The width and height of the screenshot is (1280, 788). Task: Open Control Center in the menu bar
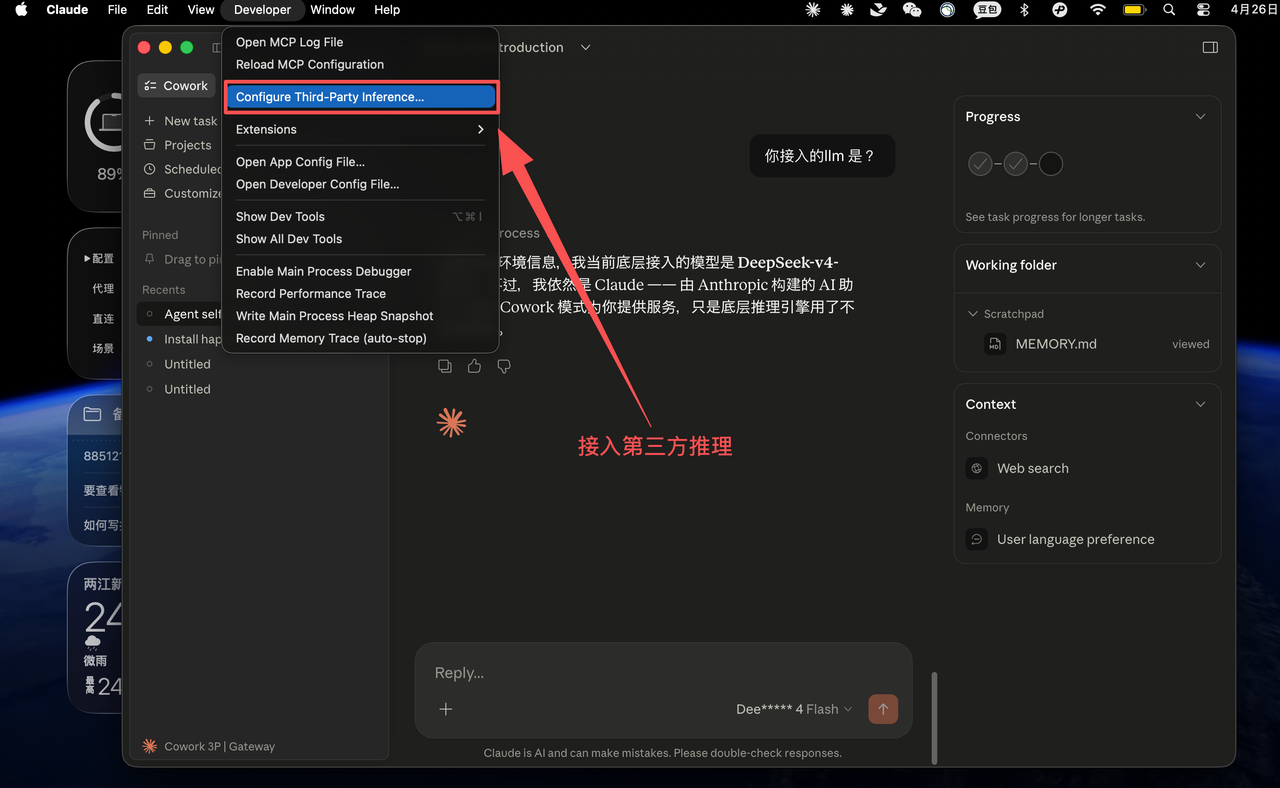point(1203,10)
